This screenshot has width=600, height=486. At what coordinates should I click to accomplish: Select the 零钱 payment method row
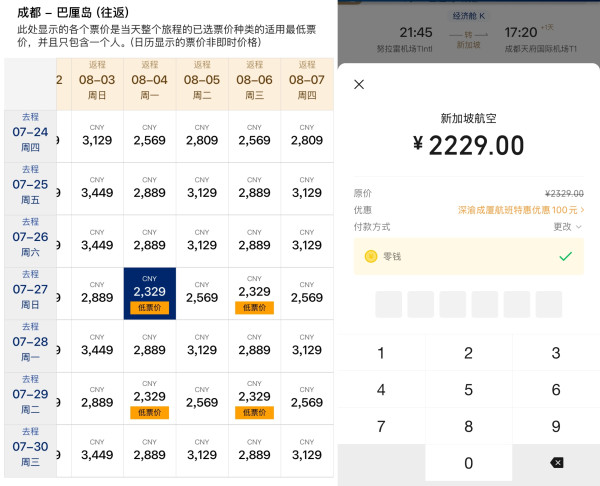pos(469,256)
